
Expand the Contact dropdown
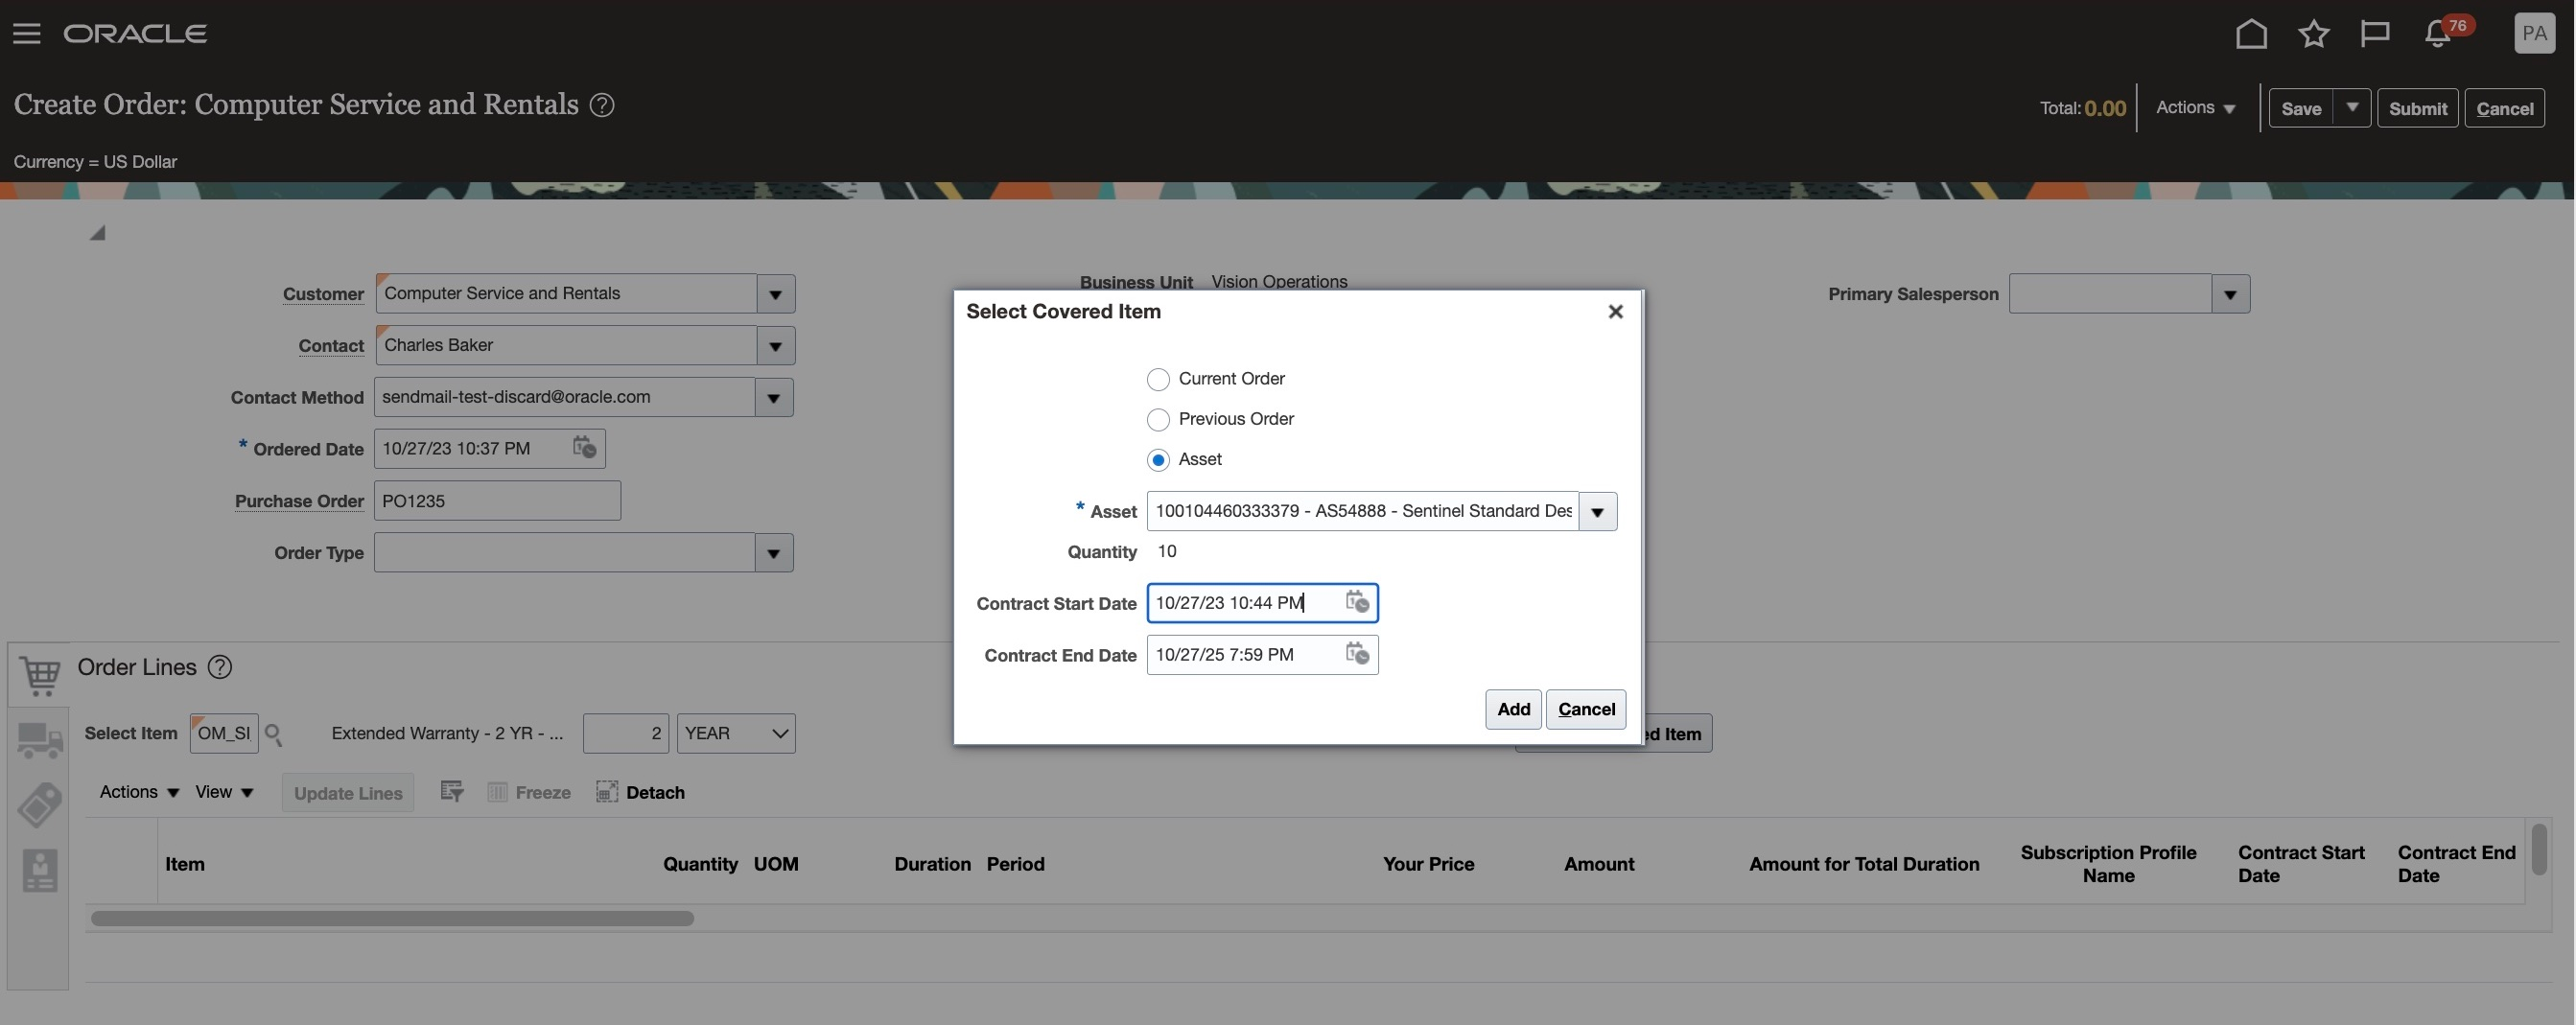click(775, 346)
